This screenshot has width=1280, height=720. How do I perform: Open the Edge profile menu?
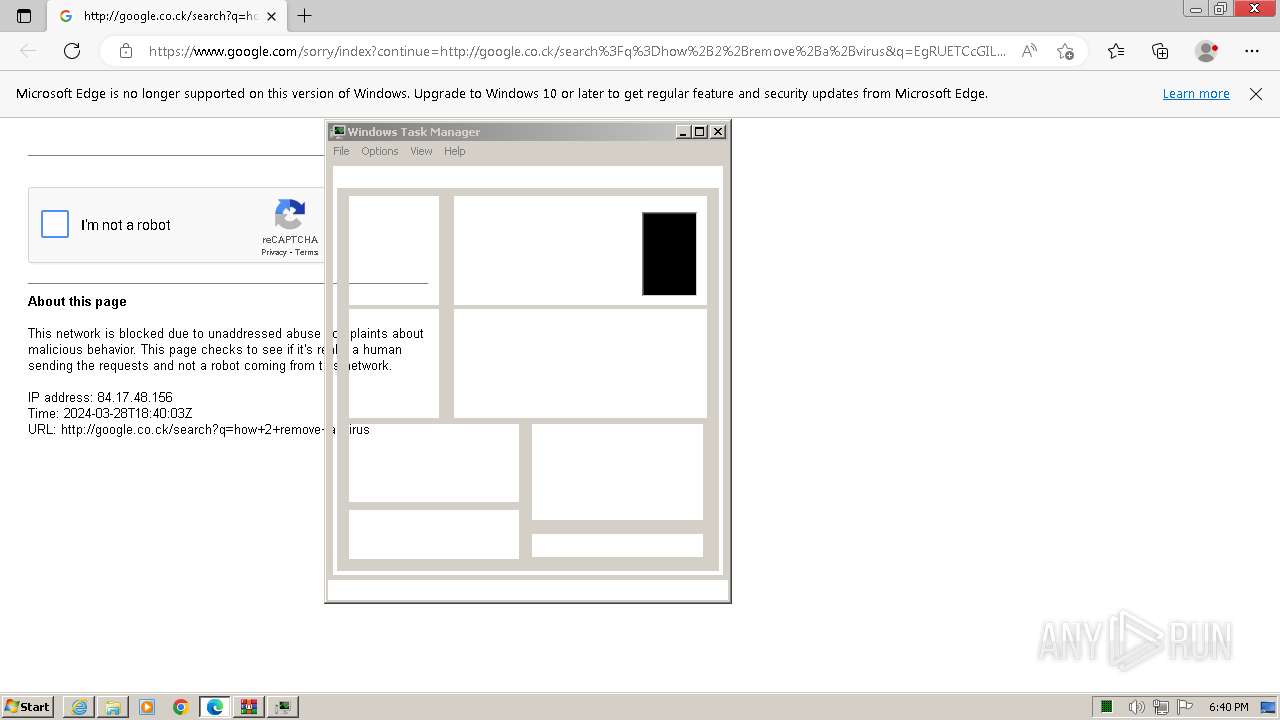tap(1207, 51)
